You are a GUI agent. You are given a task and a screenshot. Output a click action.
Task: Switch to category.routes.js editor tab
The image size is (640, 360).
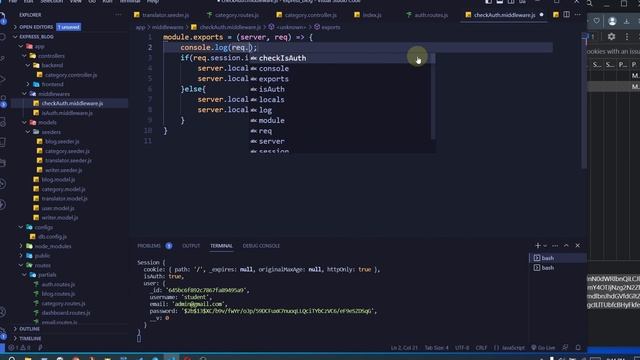[237, 15]
